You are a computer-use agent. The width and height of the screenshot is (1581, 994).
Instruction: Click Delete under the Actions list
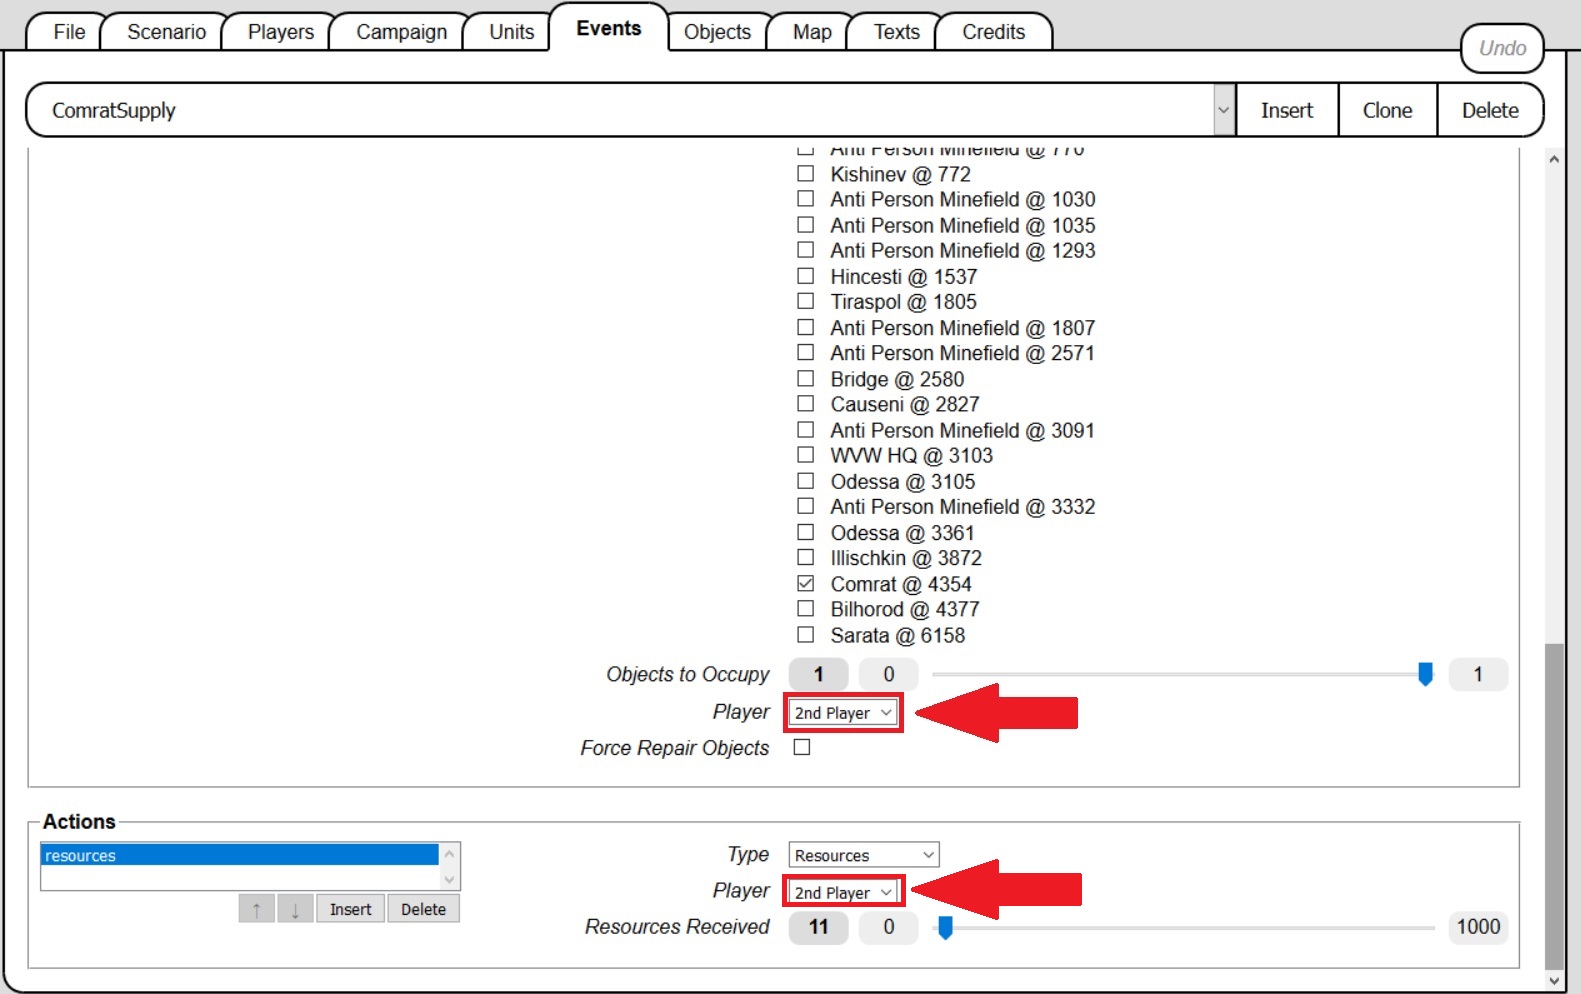[423, 909]
